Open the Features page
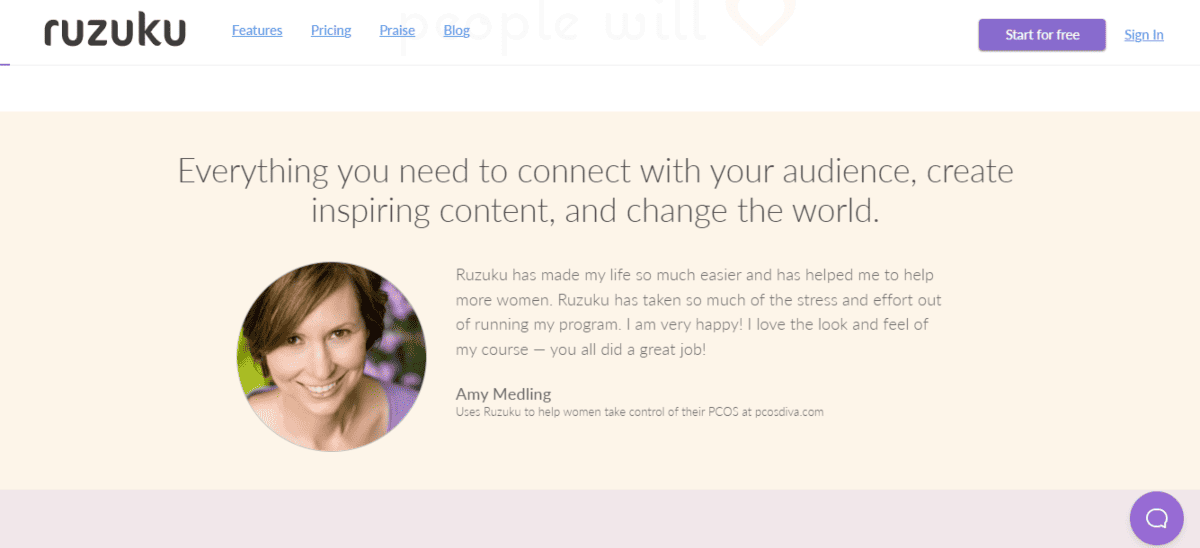Screen dimensions: 1200x548 click(257, 31)
